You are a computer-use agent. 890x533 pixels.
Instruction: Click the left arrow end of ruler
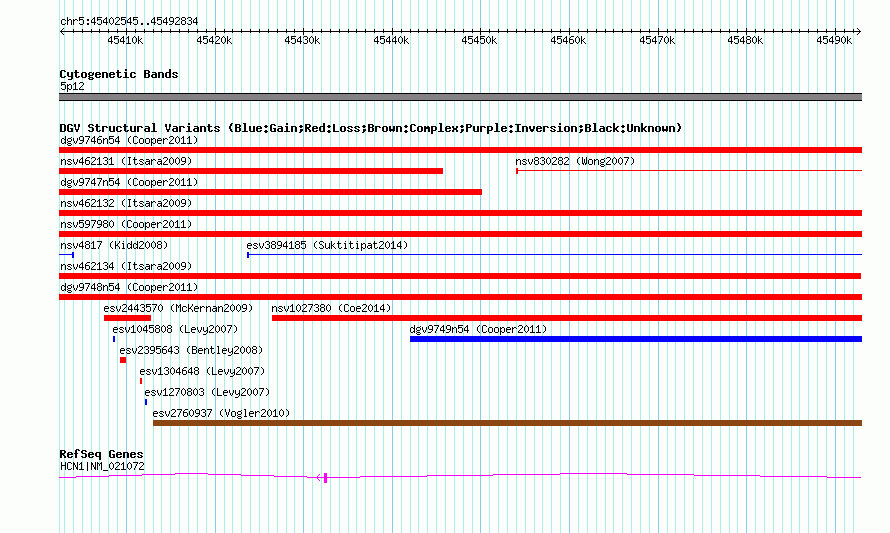pyautogui.click(x=62, y=32)
